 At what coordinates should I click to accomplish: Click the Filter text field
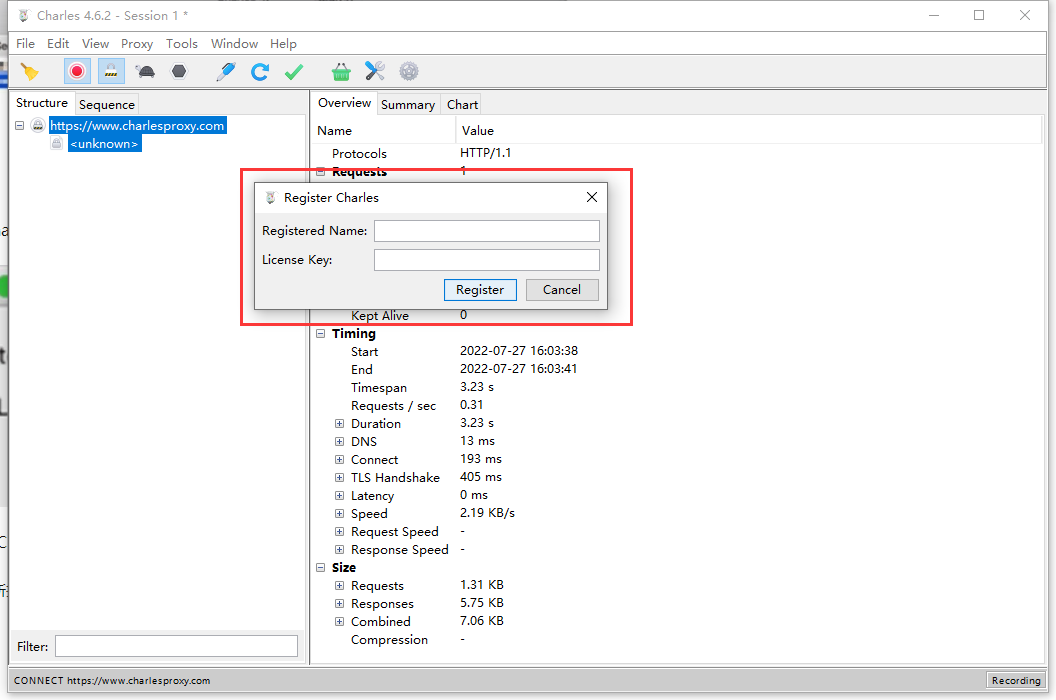coord(176,646)
